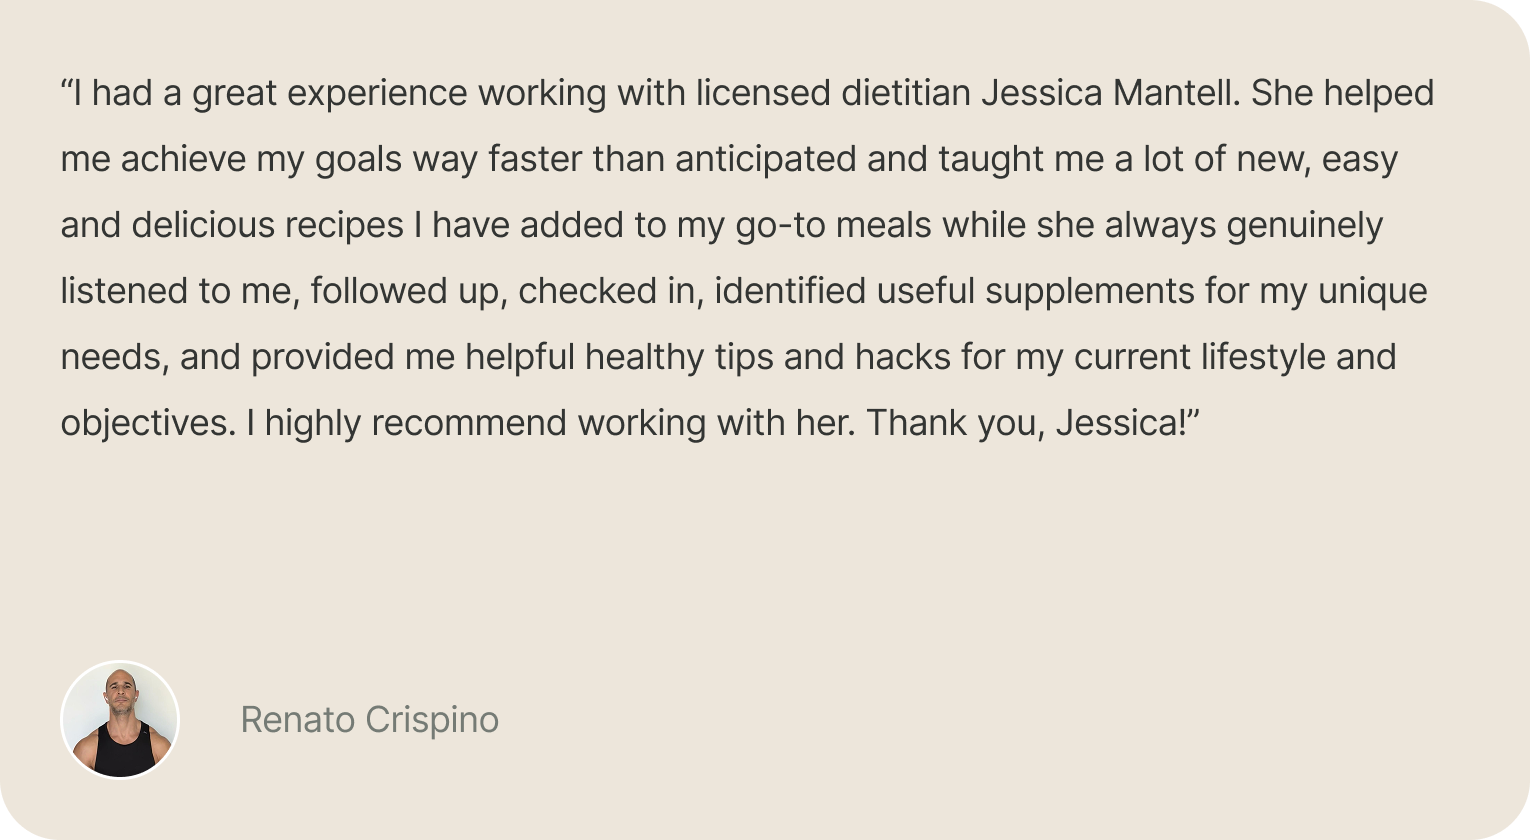
Task: Click the words "helpful healthy tips"
Action: 619,357
